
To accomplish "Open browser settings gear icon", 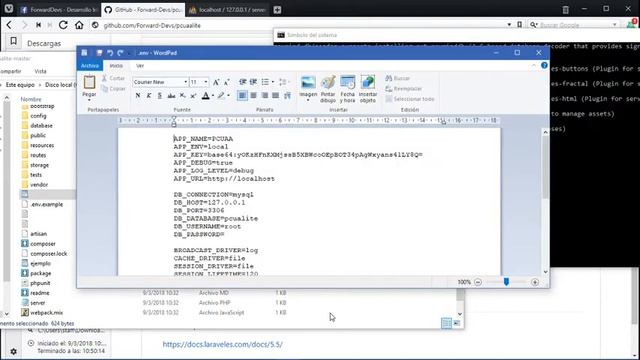I will coord(13,351).
